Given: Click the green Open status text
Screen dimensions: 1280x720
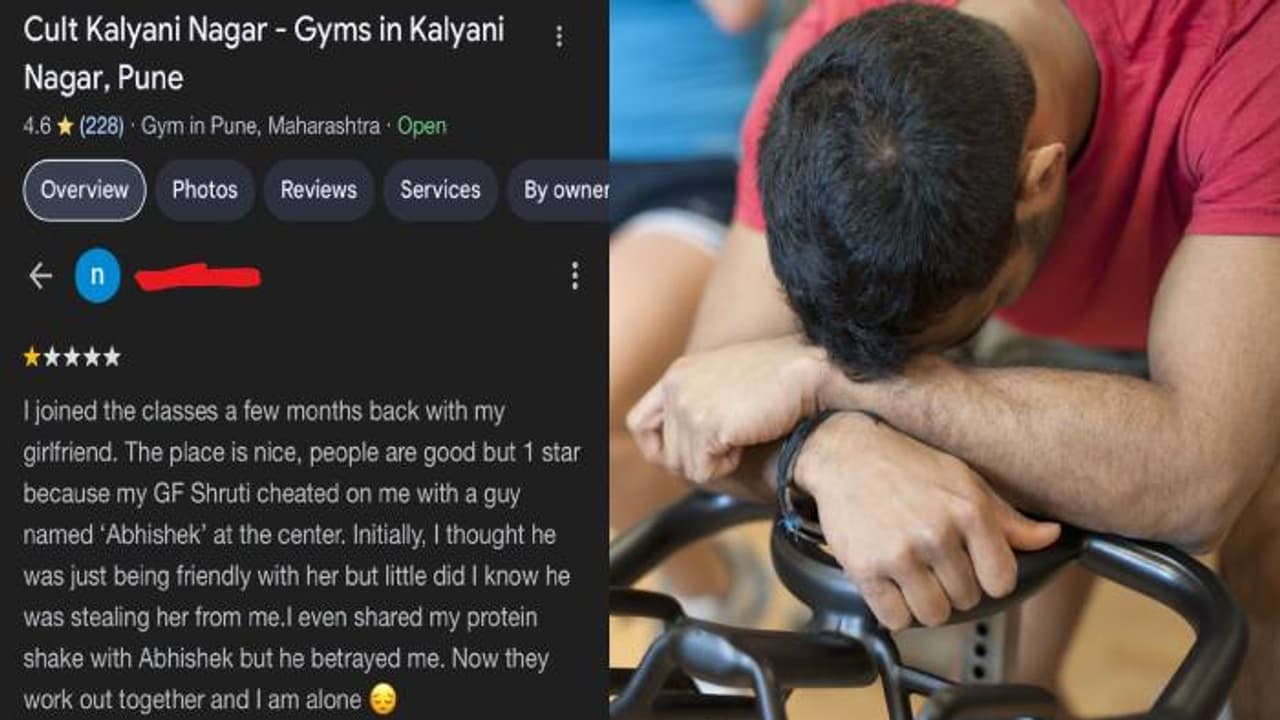Looking at the screenshot, I should click(x=422, y=127).
